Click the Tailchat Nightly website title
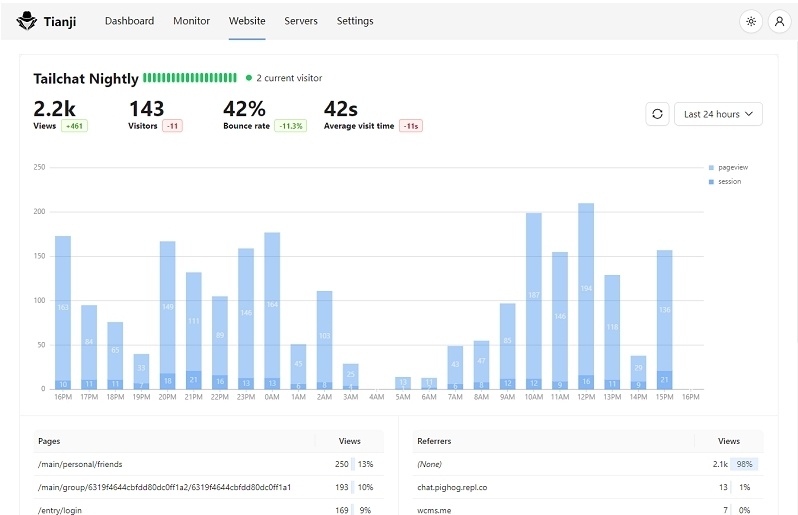The width and height of the screenshot is (798, 515). (86, 78)
